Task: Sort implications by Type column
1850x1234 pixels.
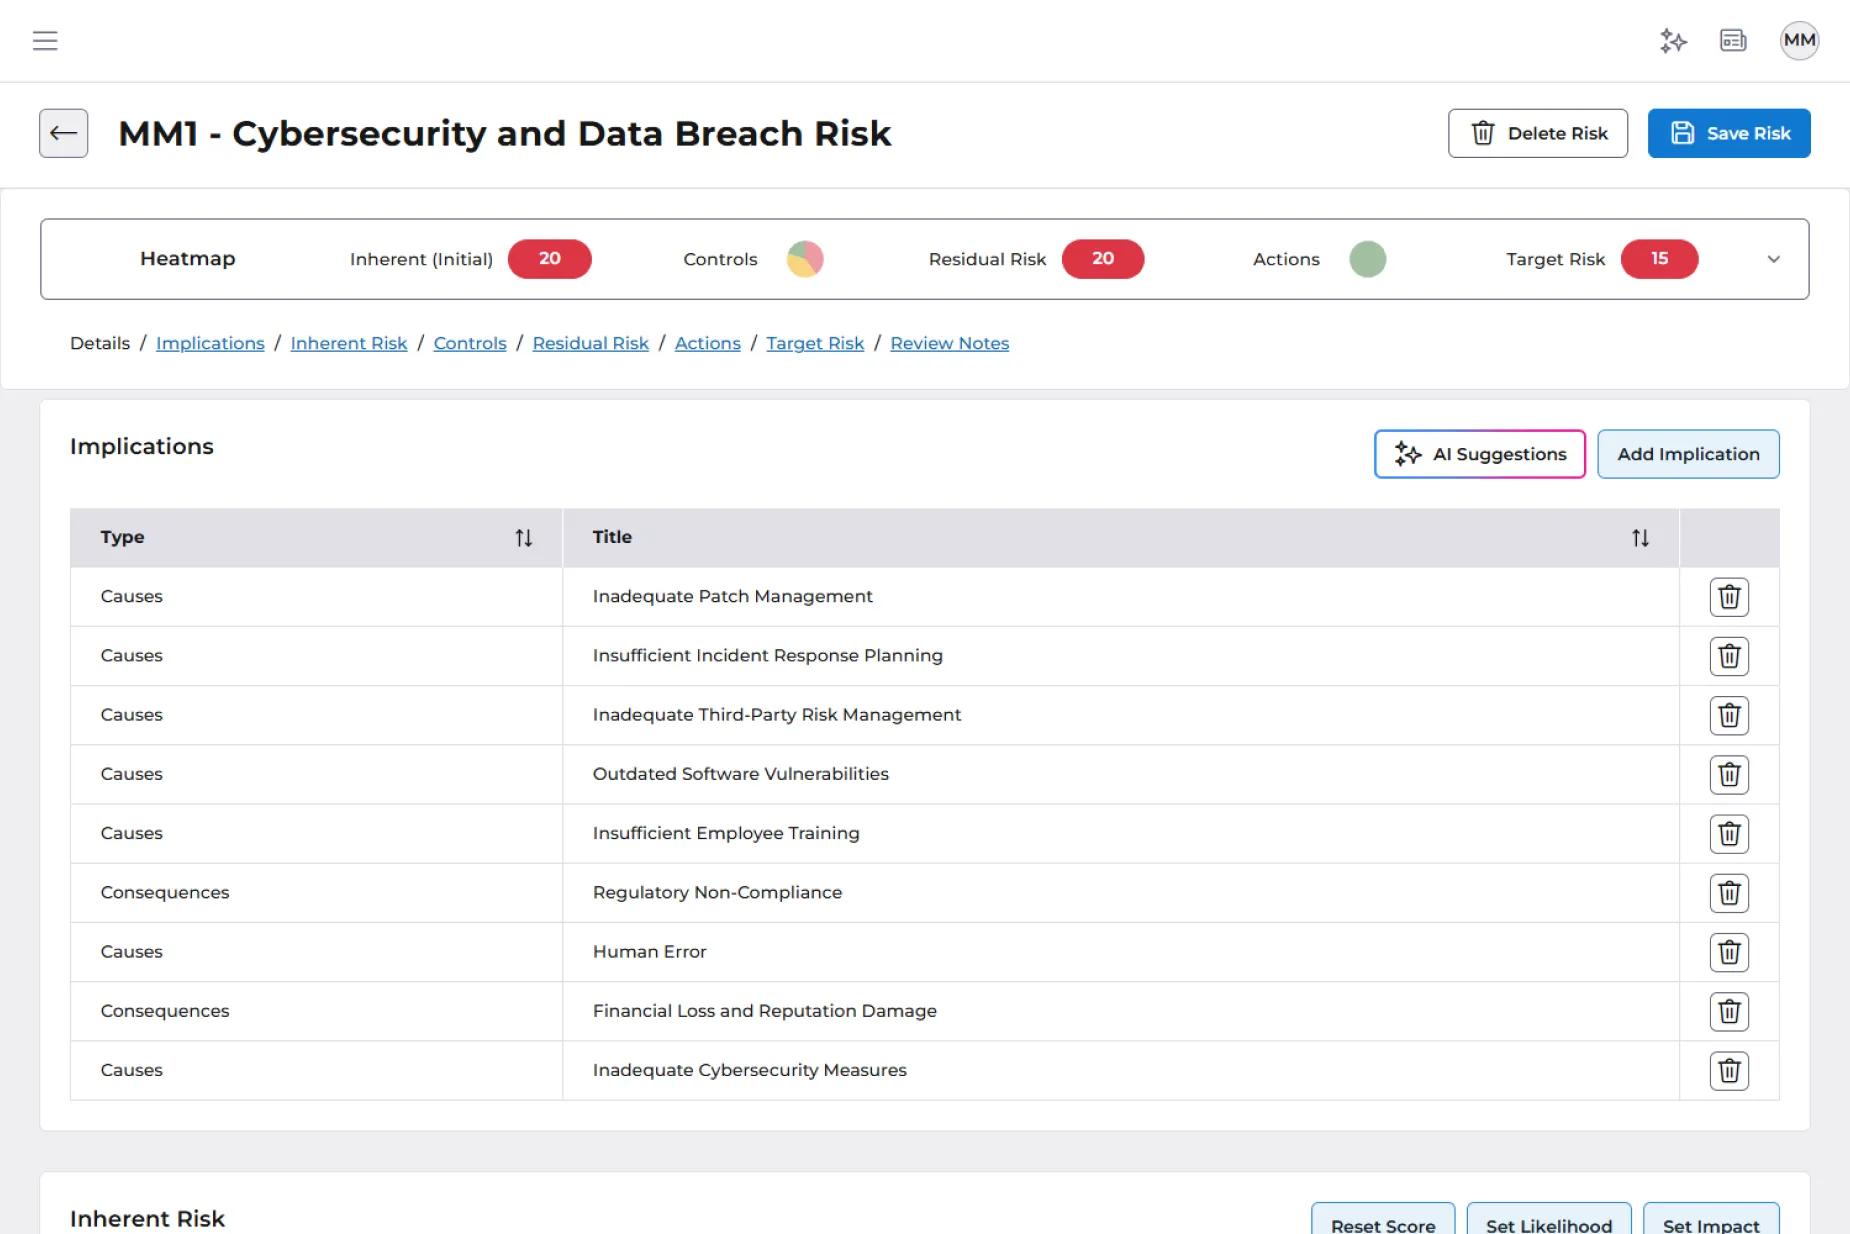Action: 523,538
